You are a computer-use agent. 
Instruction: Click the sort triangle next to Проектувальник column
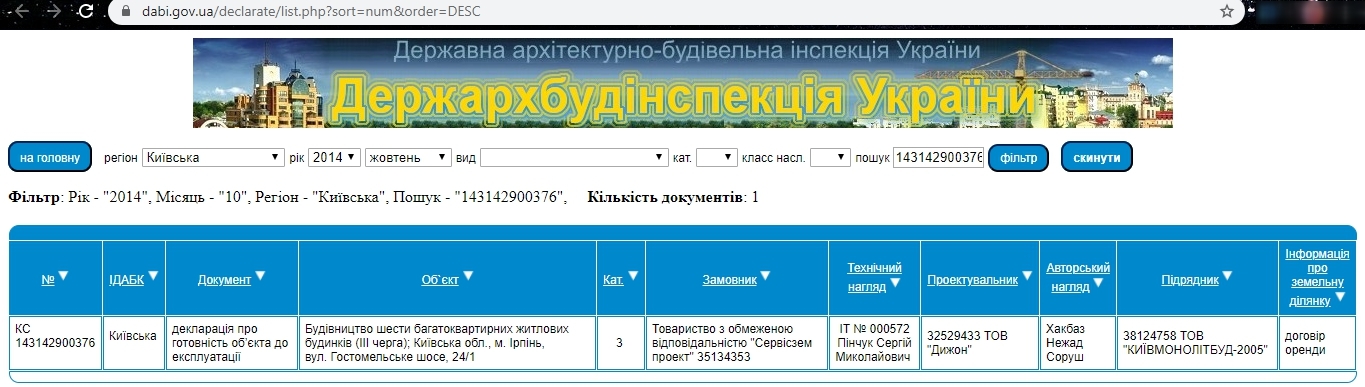click(x=1027, y=276)
